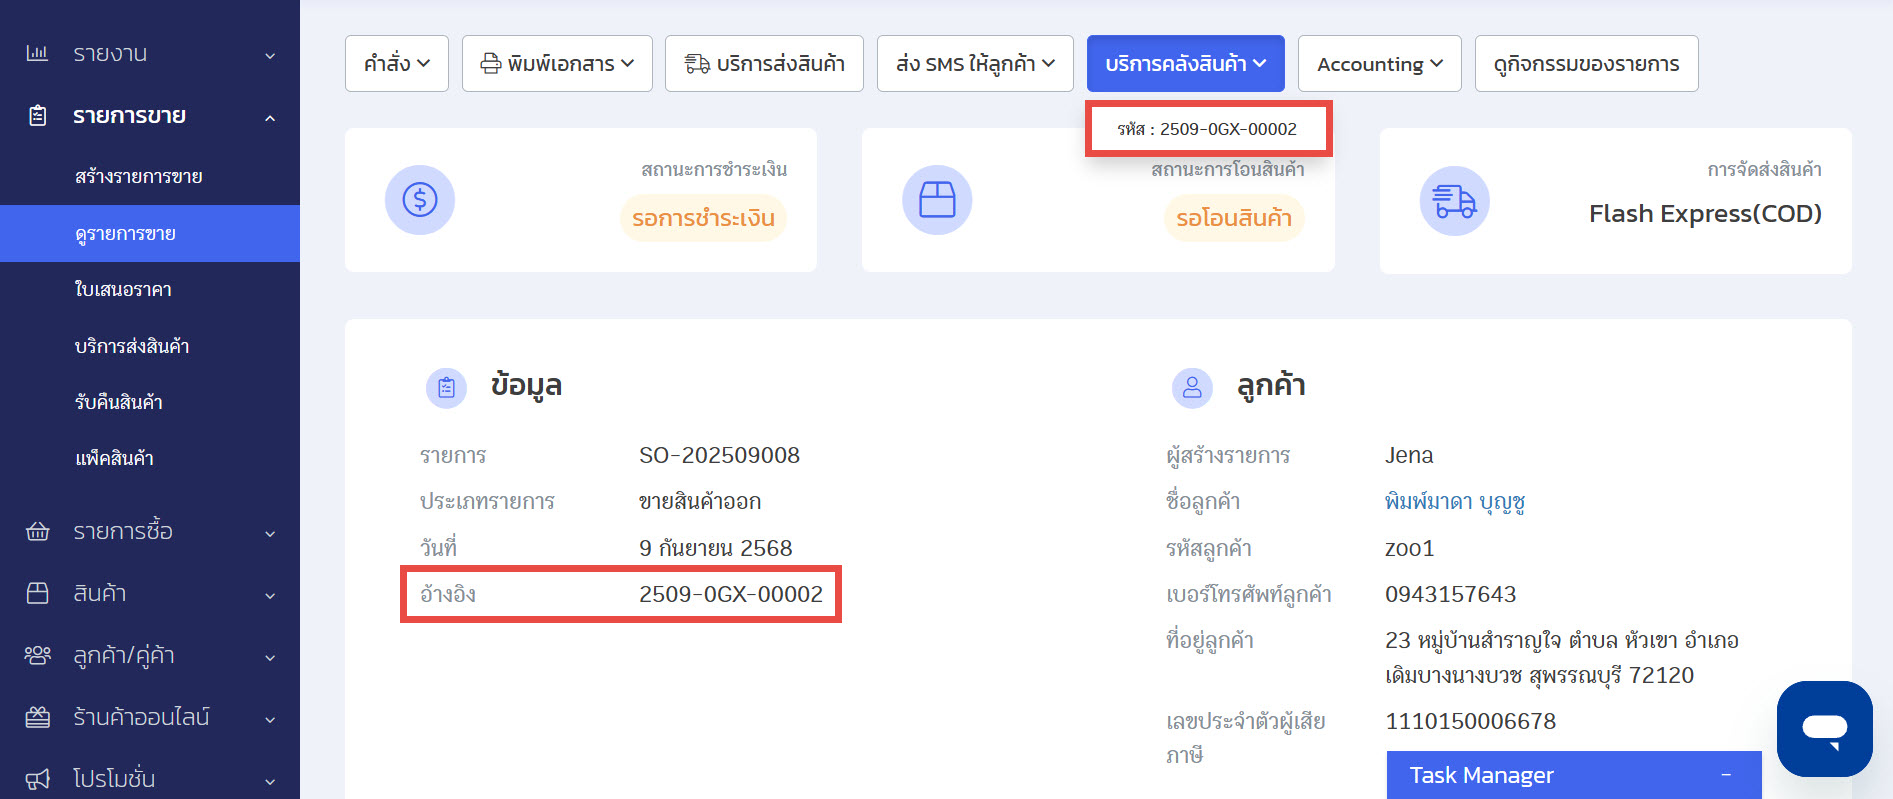Open the บริการคลังสินค้า dropdown
The height and width of the screenshot is (799, 1893).
tap(1185, 64)
